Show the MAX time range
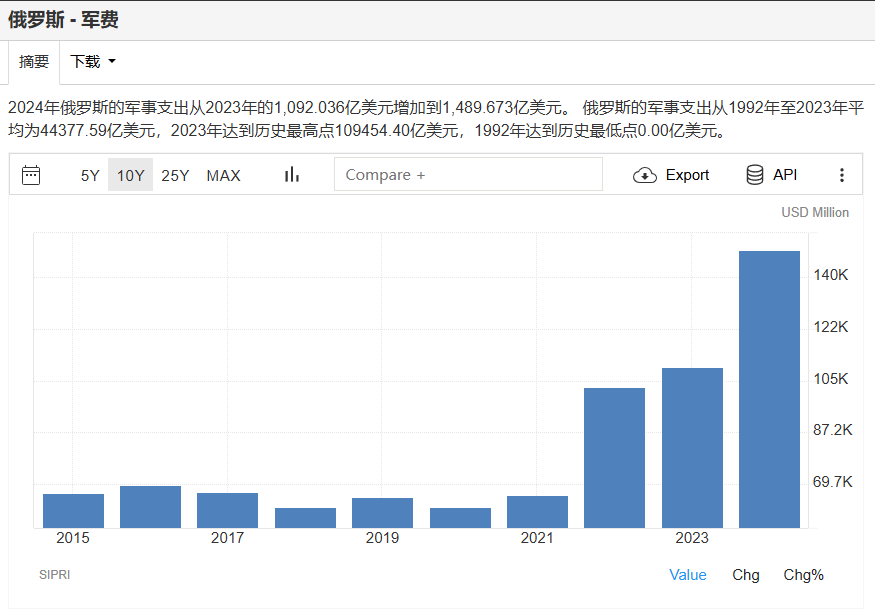Viewport: 875px width, 613px height. coord(223,175)
